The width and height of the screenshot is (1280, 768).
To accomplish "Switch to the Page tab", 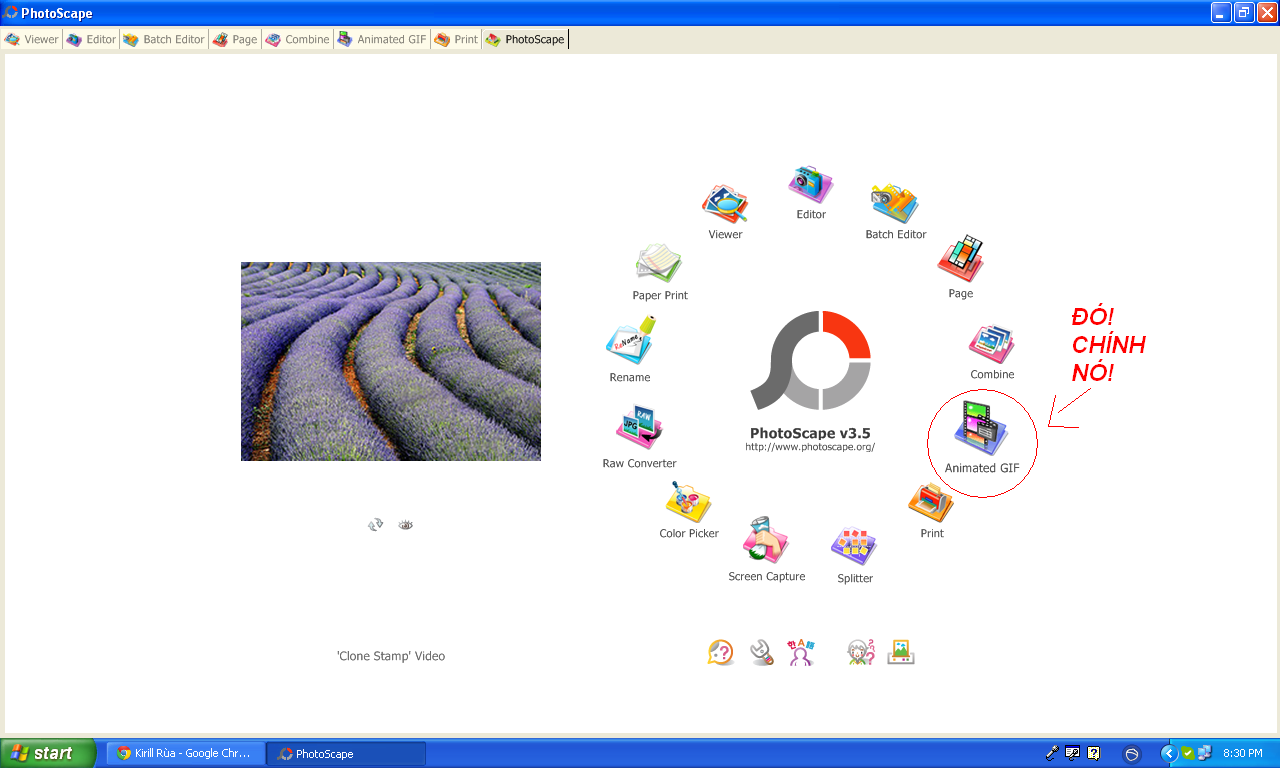I will pyautogui.click(x=235, y=39).
